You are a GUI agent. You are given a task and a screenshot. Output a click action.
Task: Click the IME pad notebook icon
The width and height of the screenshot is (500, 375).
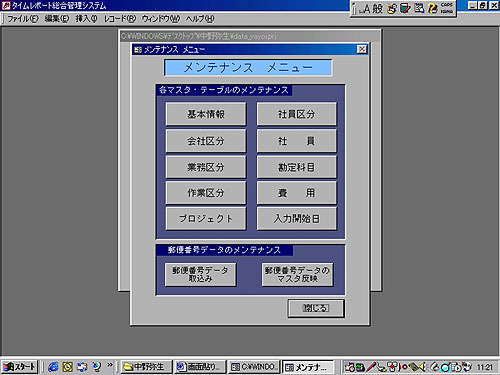point(405,8)
